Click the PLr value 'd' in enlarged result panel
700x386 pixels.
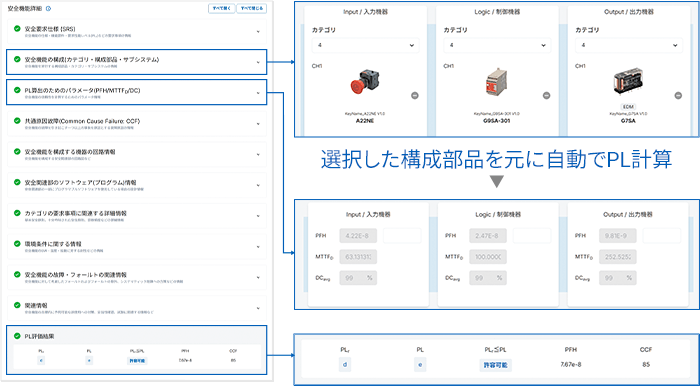pos(345,365)
